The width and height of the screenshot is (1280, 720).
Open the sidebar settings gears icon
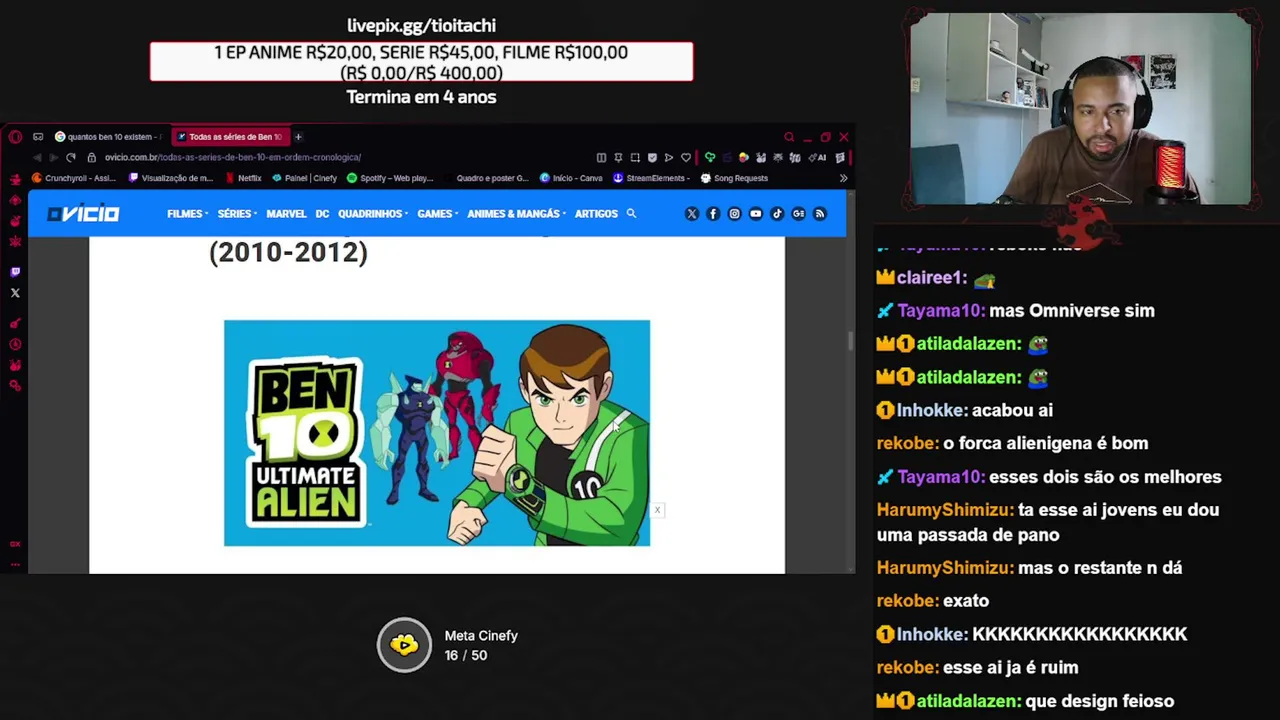(x=15, y=385)
